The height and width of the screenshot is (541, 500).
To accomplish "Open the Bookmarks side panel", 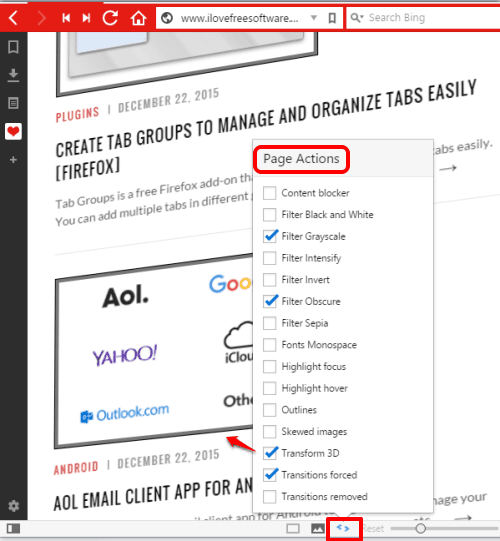I will coord(13,47).
